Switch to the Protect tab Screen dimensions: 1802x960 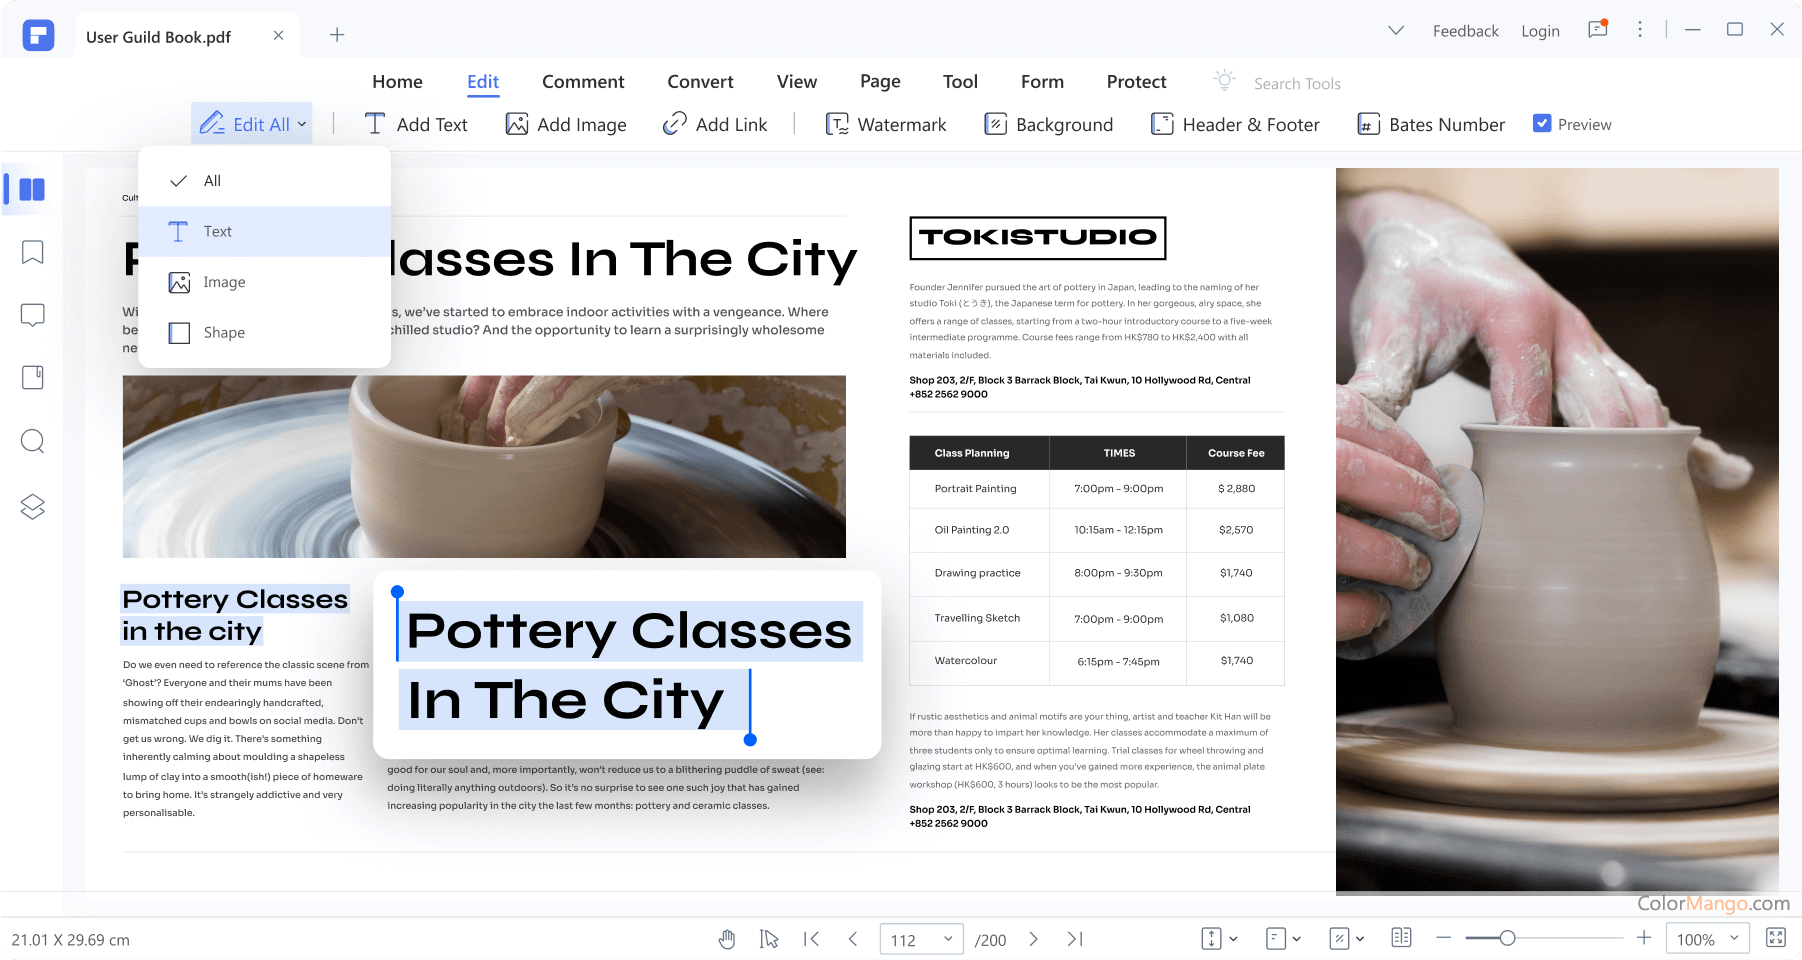pyautogui.click(x=1136, y=81)
